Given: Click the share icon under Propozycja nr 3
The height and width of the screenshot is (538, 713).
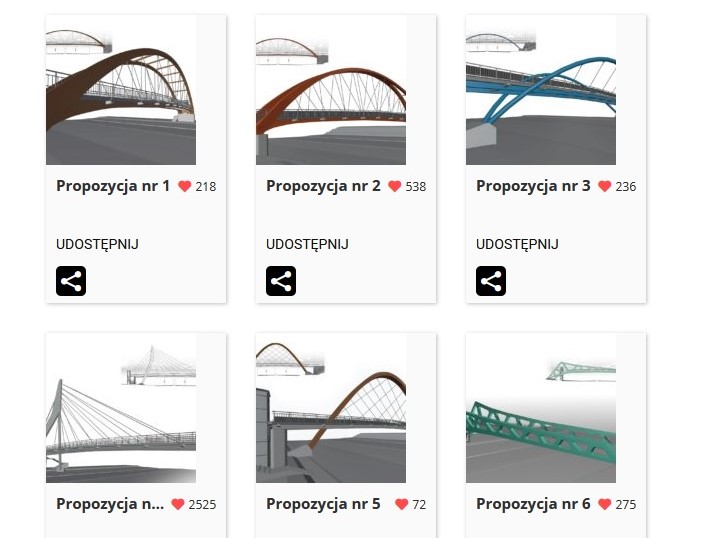Looking at the screenshot, I should (x=491, y=281).
